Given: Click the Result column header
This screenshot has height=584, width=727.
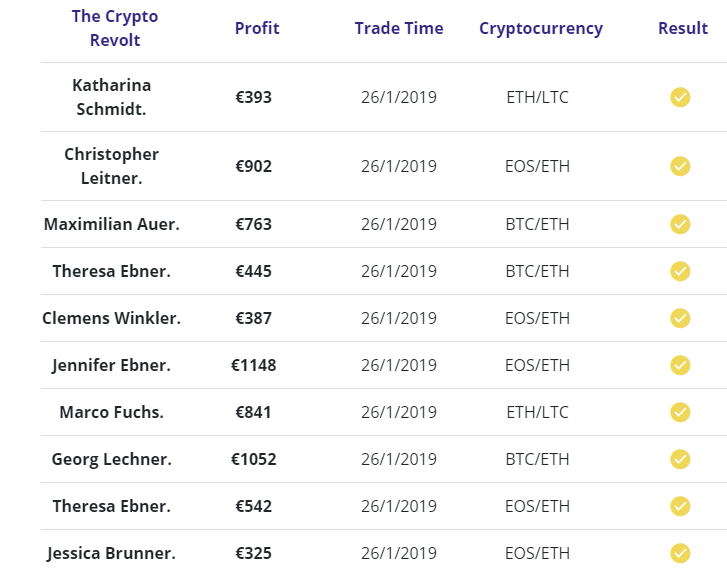Looking at the screenshot, I should (x=683, y=28).
